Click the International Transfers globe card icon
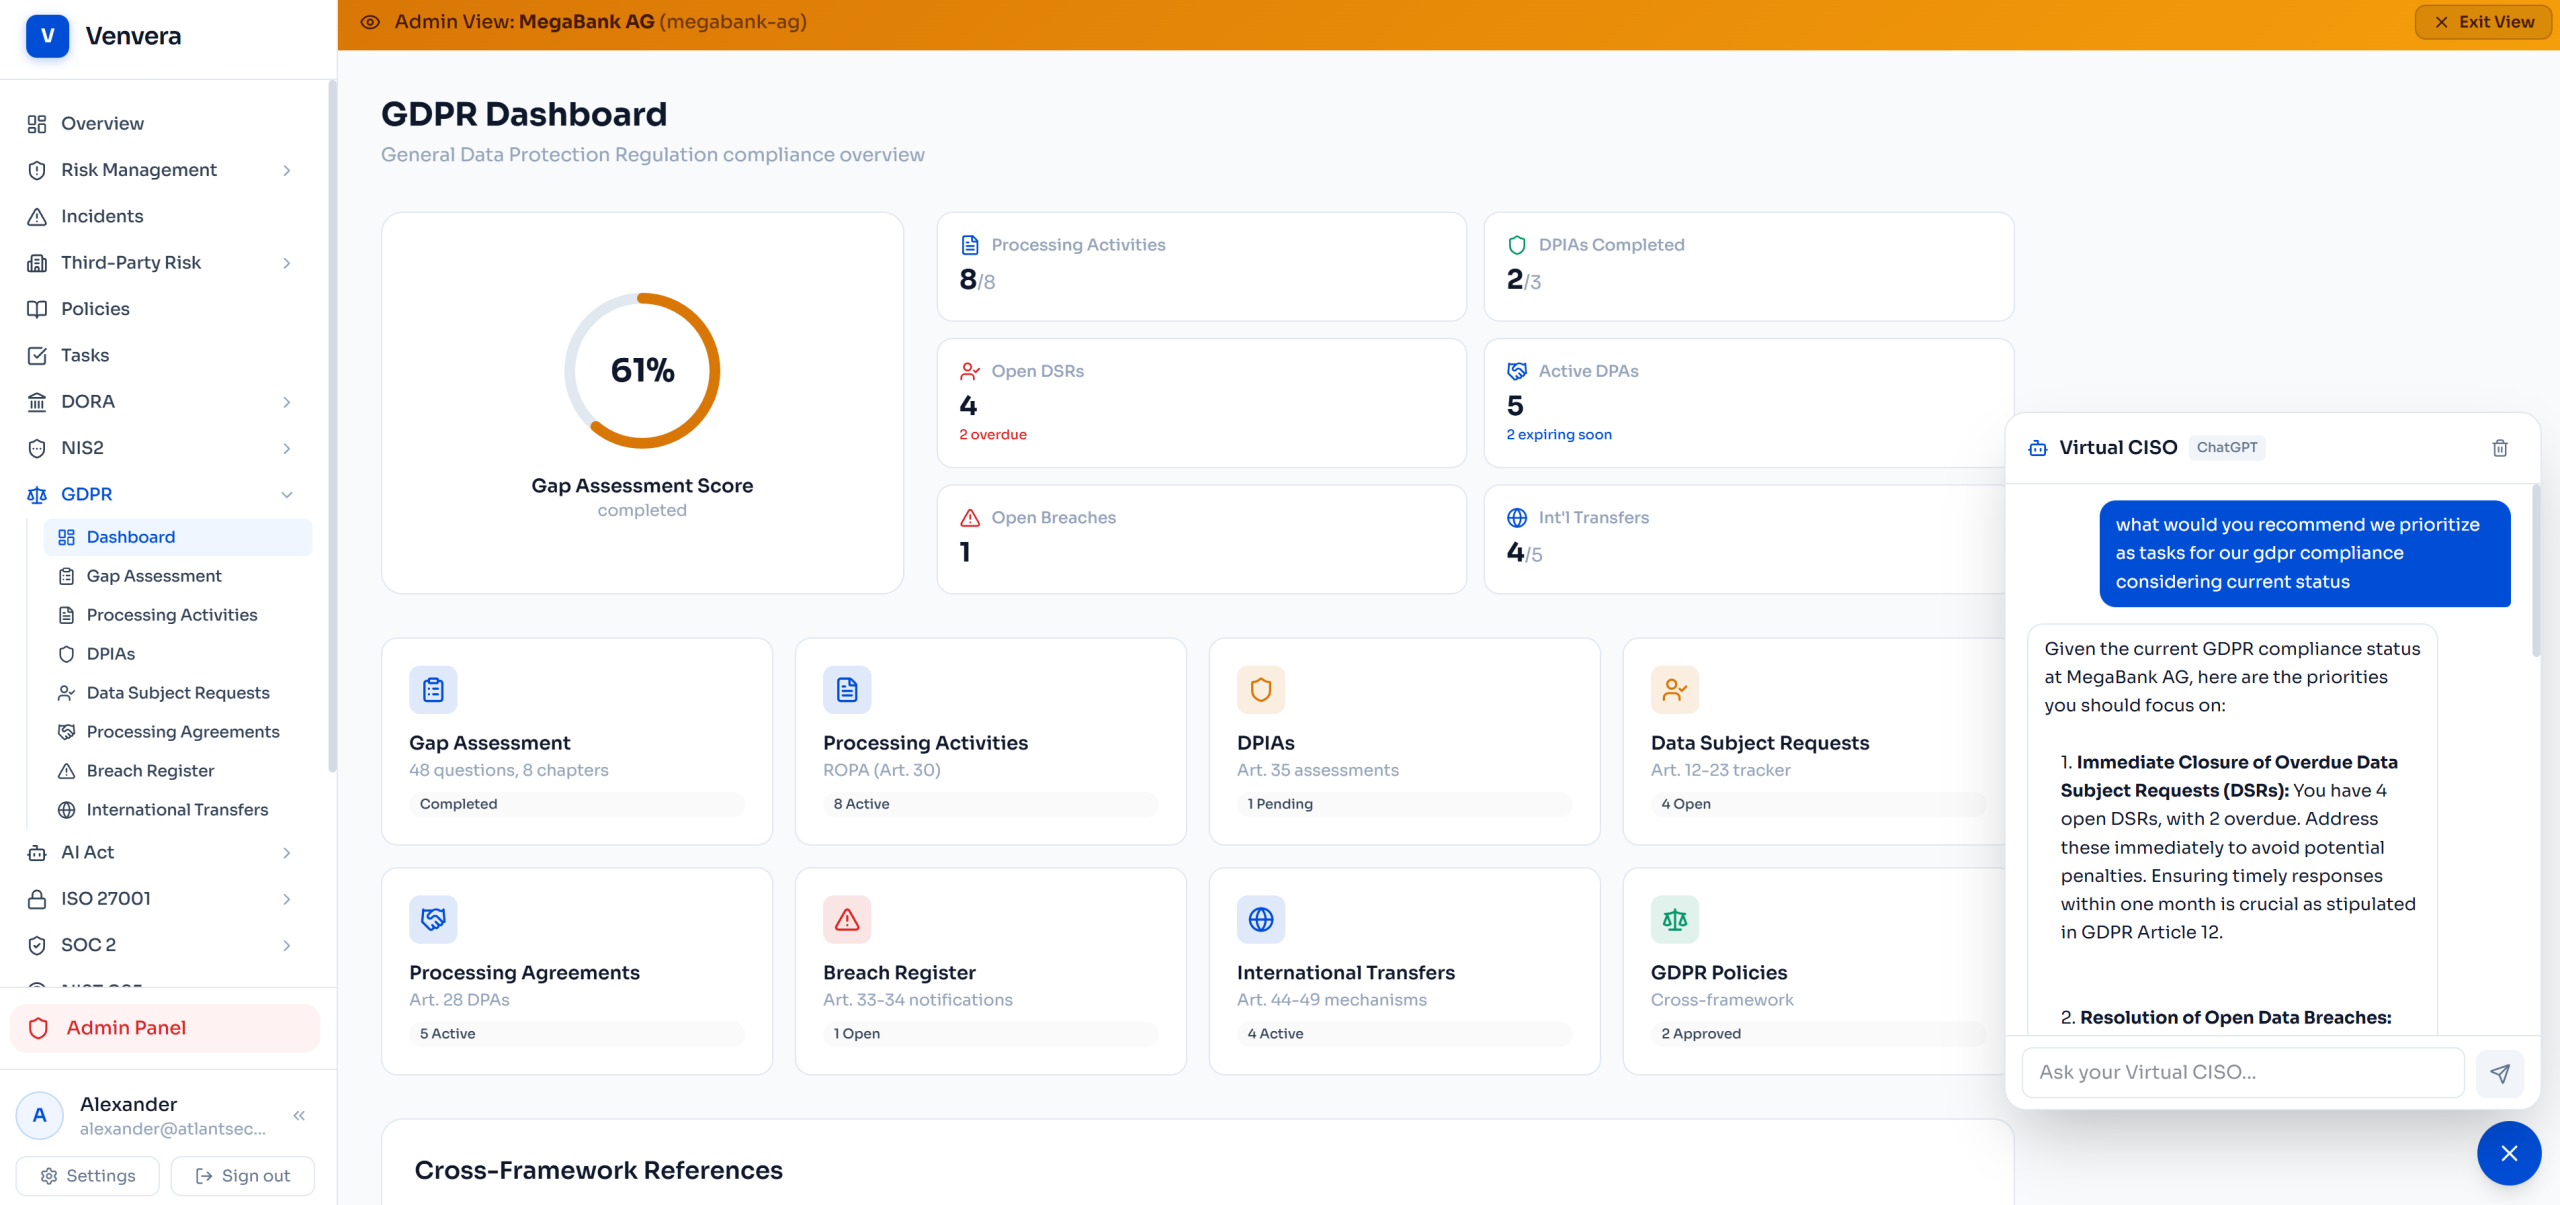The image size is (2560, 1205). pyautogui.click(x=1260, y=919)
